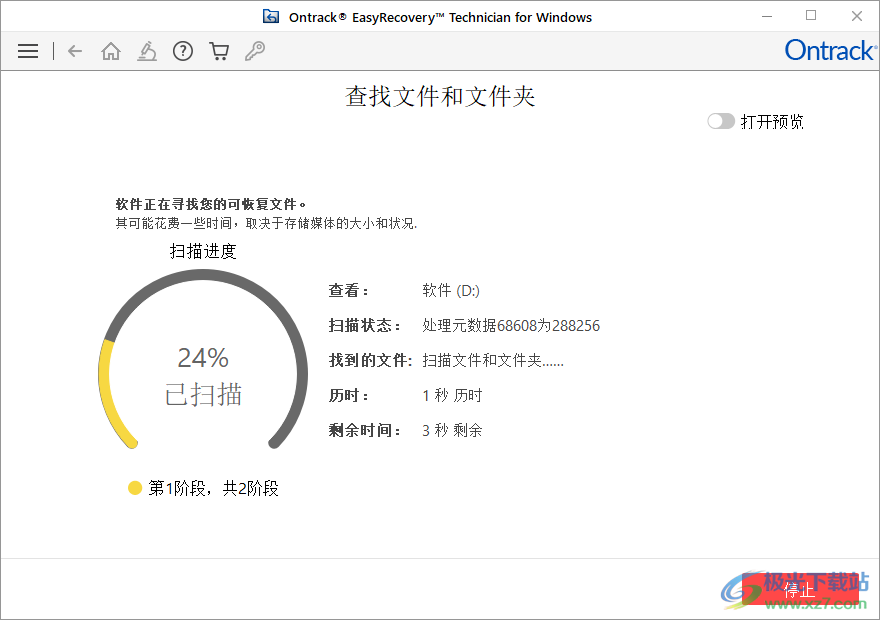Click the 1 秒 历时 elapsed value

pyautogui.click(x=452, y=396)
